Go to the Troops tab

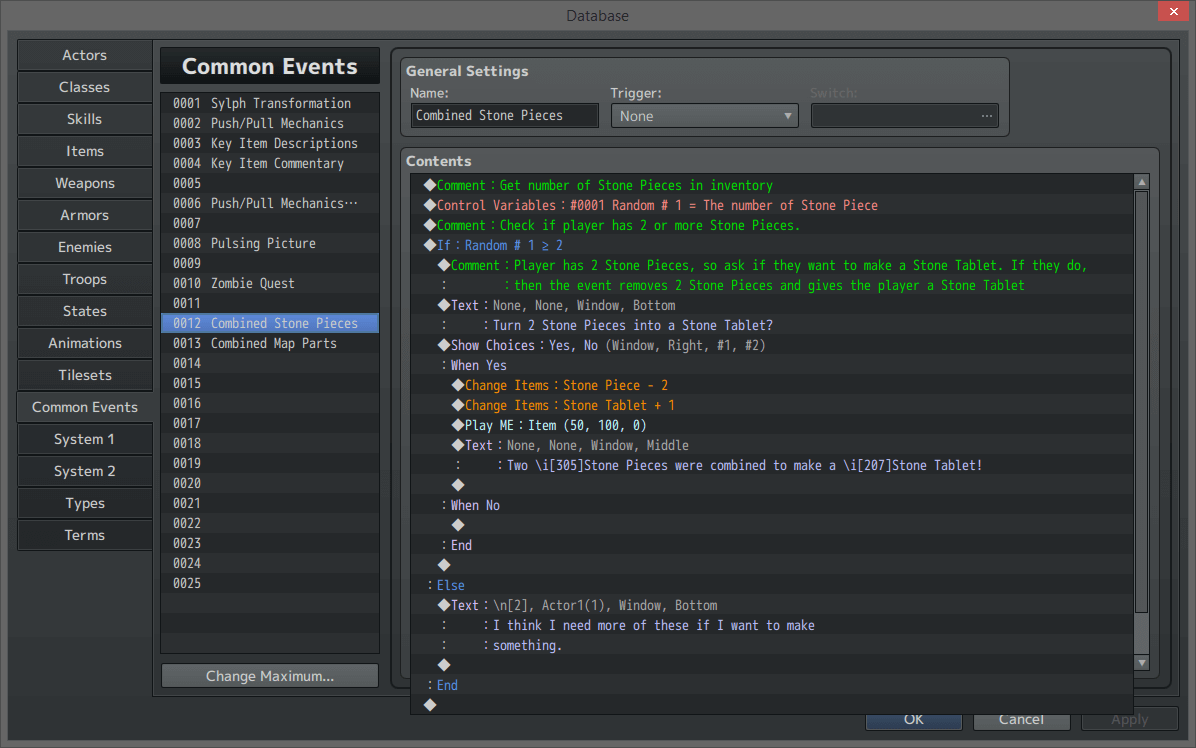click(85, 279)
